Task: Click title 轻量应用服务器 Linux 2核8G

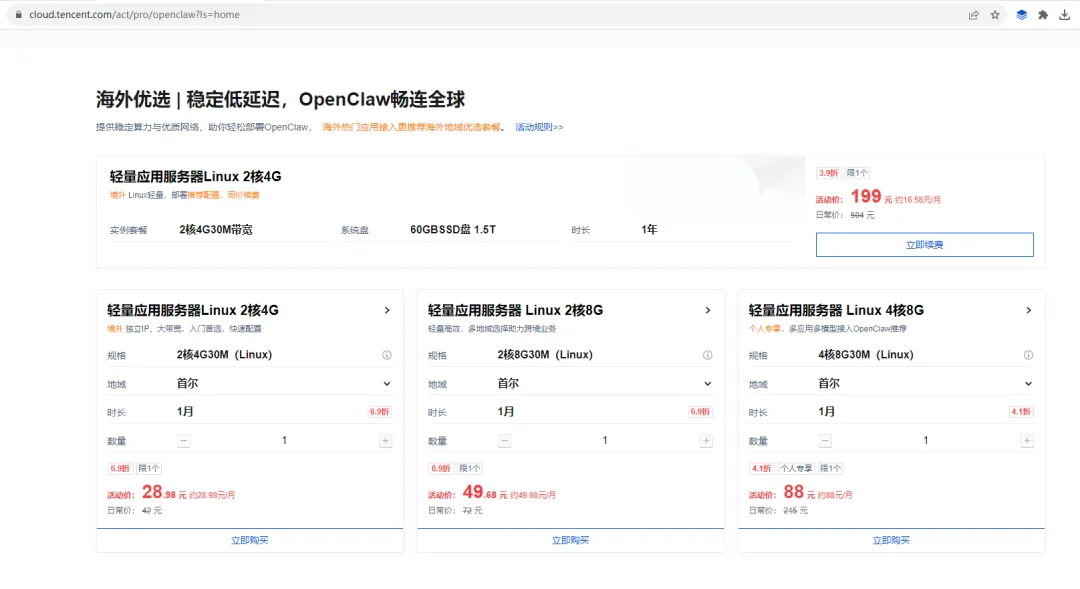Action: pyautogui.click(x=515, y=311)
